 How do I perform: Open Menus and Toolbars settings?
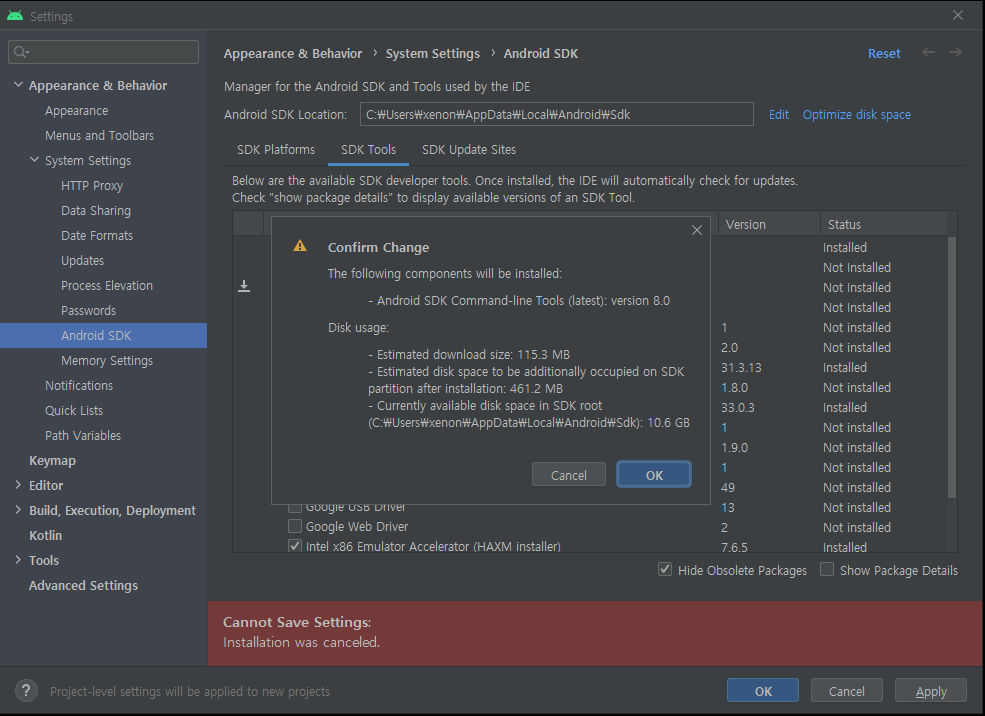99,136
